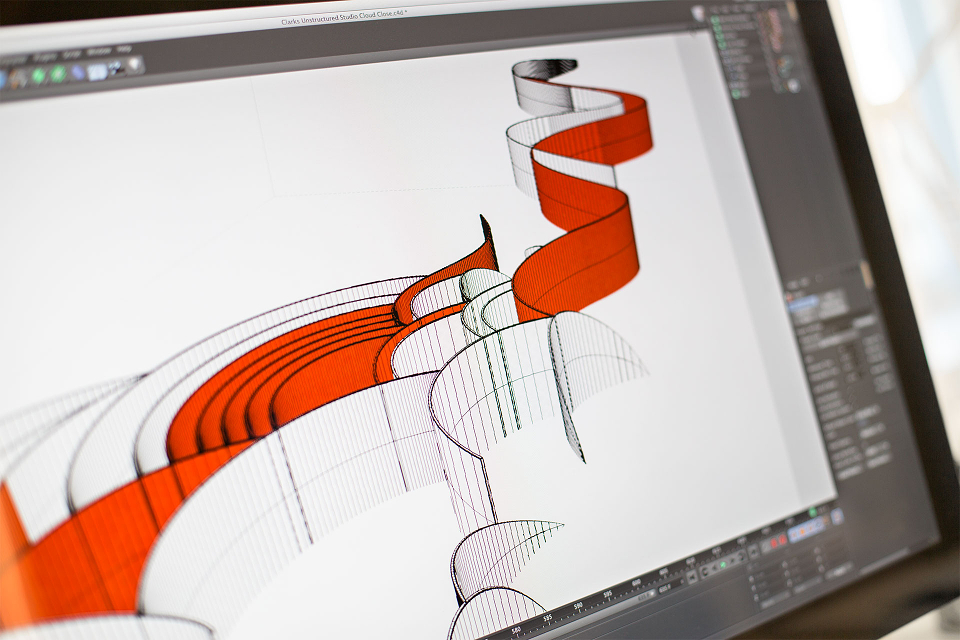This screenshot has width=960, height=640.
Task: Click the white gem-shaped toolbar icon
Action: (135, 64)
